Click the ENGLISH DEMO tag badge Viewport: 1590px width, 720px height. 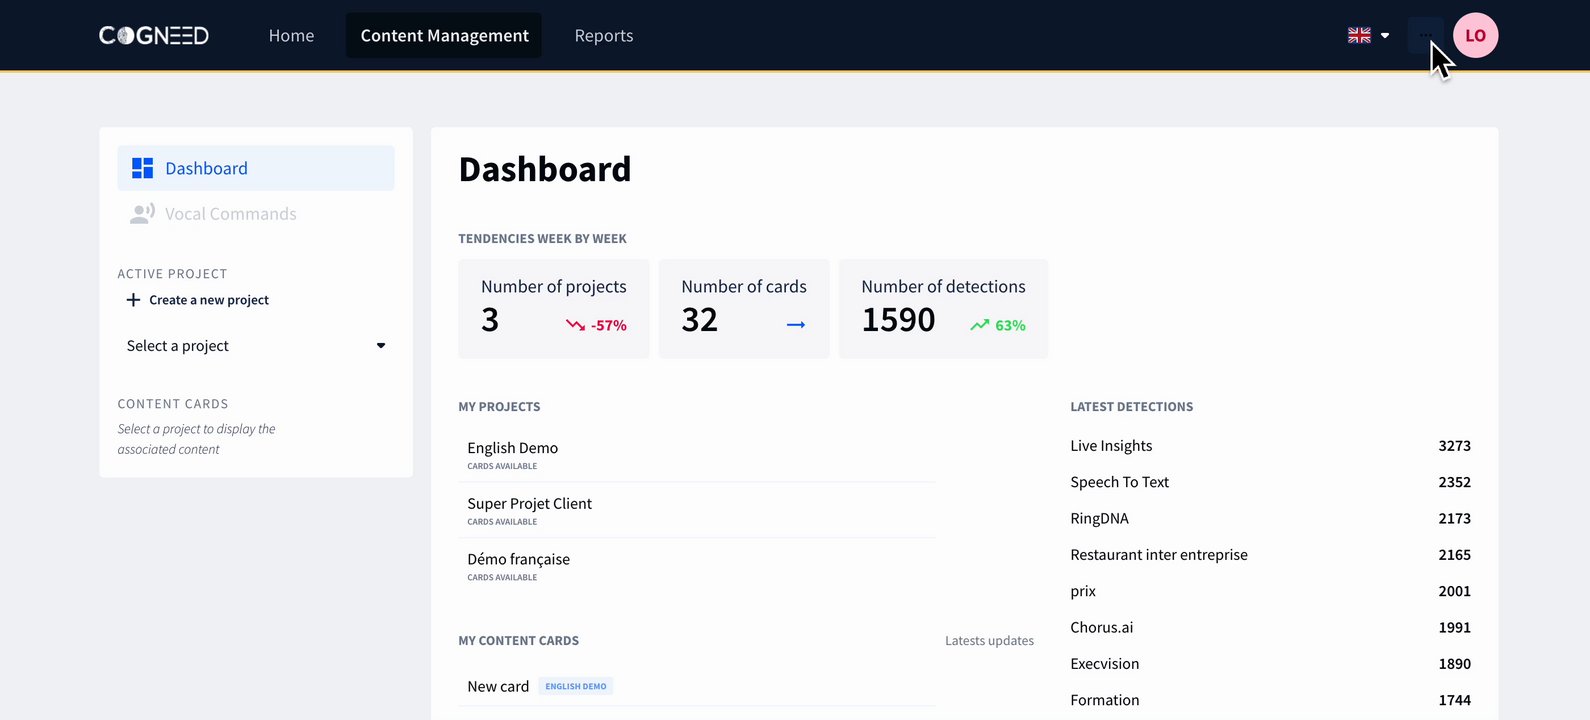tap(576, 686)
